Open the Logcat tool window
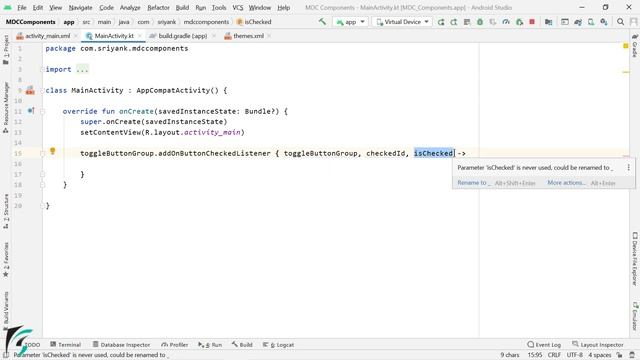The height and width of the screenshot is (360, 640). point(278,344)
